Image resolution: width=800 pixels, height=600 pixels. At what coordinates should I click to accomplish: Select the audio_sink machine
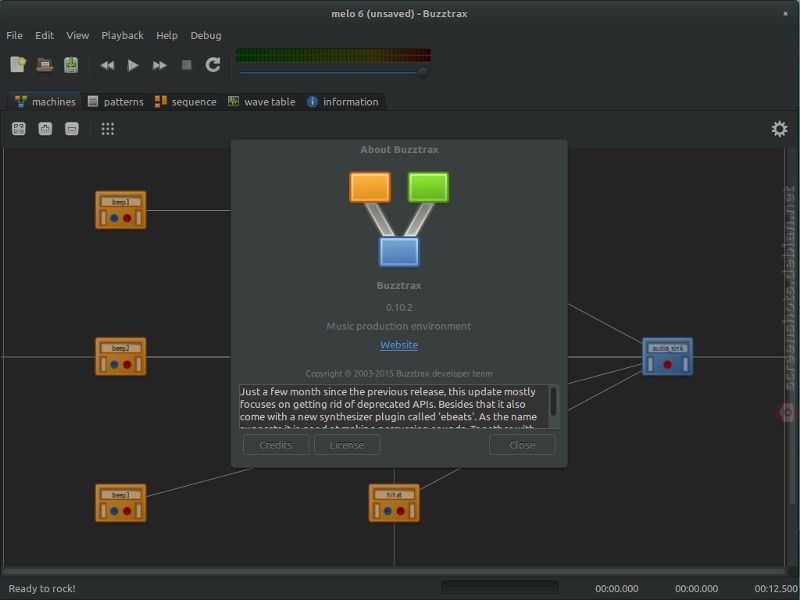(667, 357)
